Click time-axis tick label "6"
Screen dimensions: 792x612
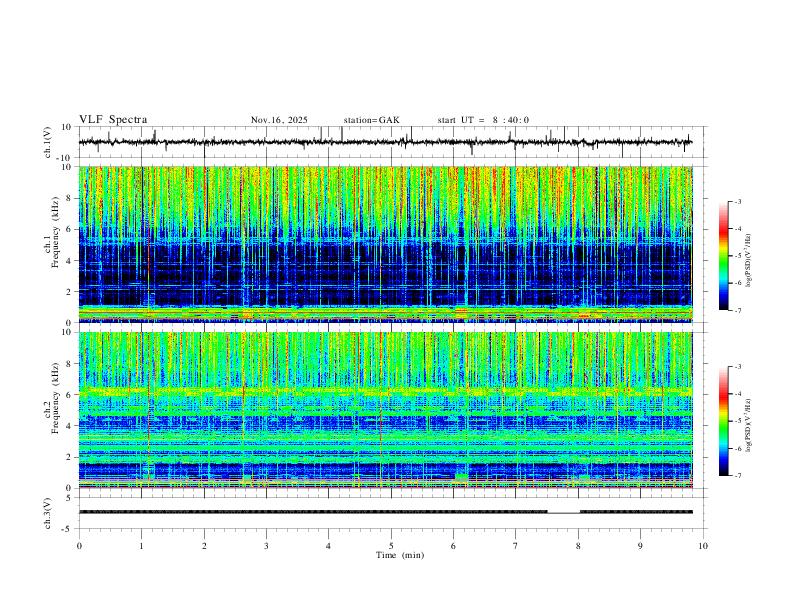tap(453, 546)
